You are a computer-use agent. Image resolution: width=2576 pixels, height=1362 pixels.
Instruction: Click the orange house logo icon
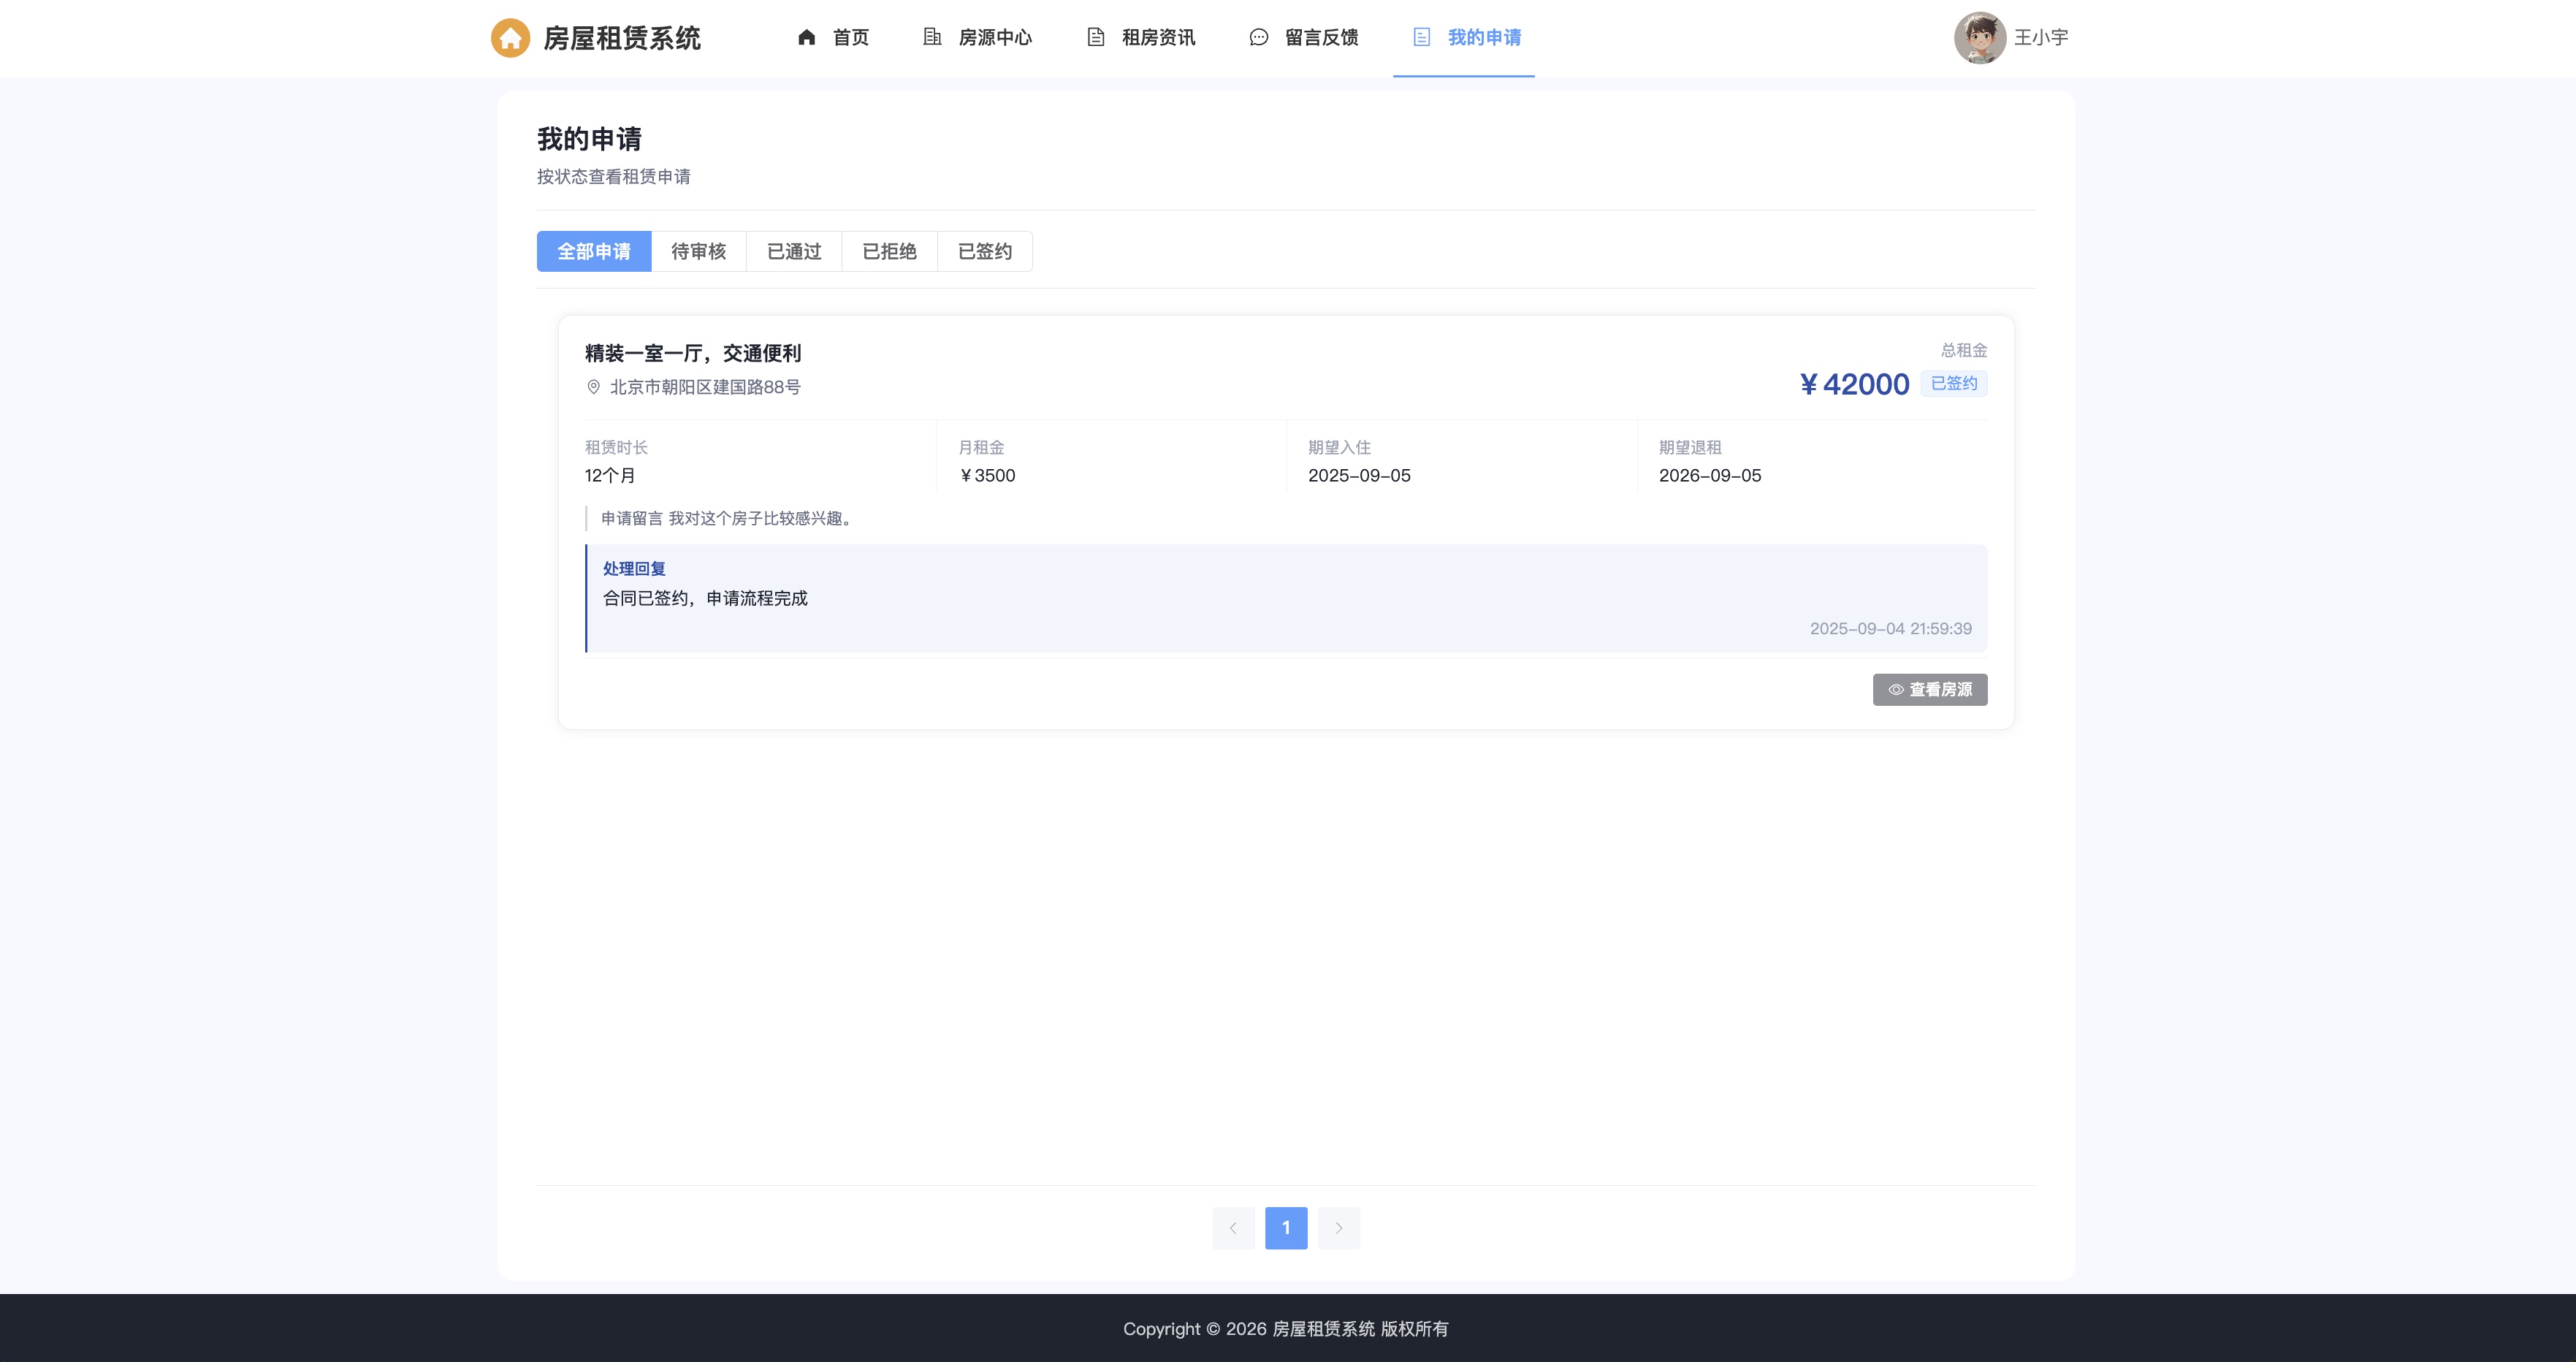(510, 38)
